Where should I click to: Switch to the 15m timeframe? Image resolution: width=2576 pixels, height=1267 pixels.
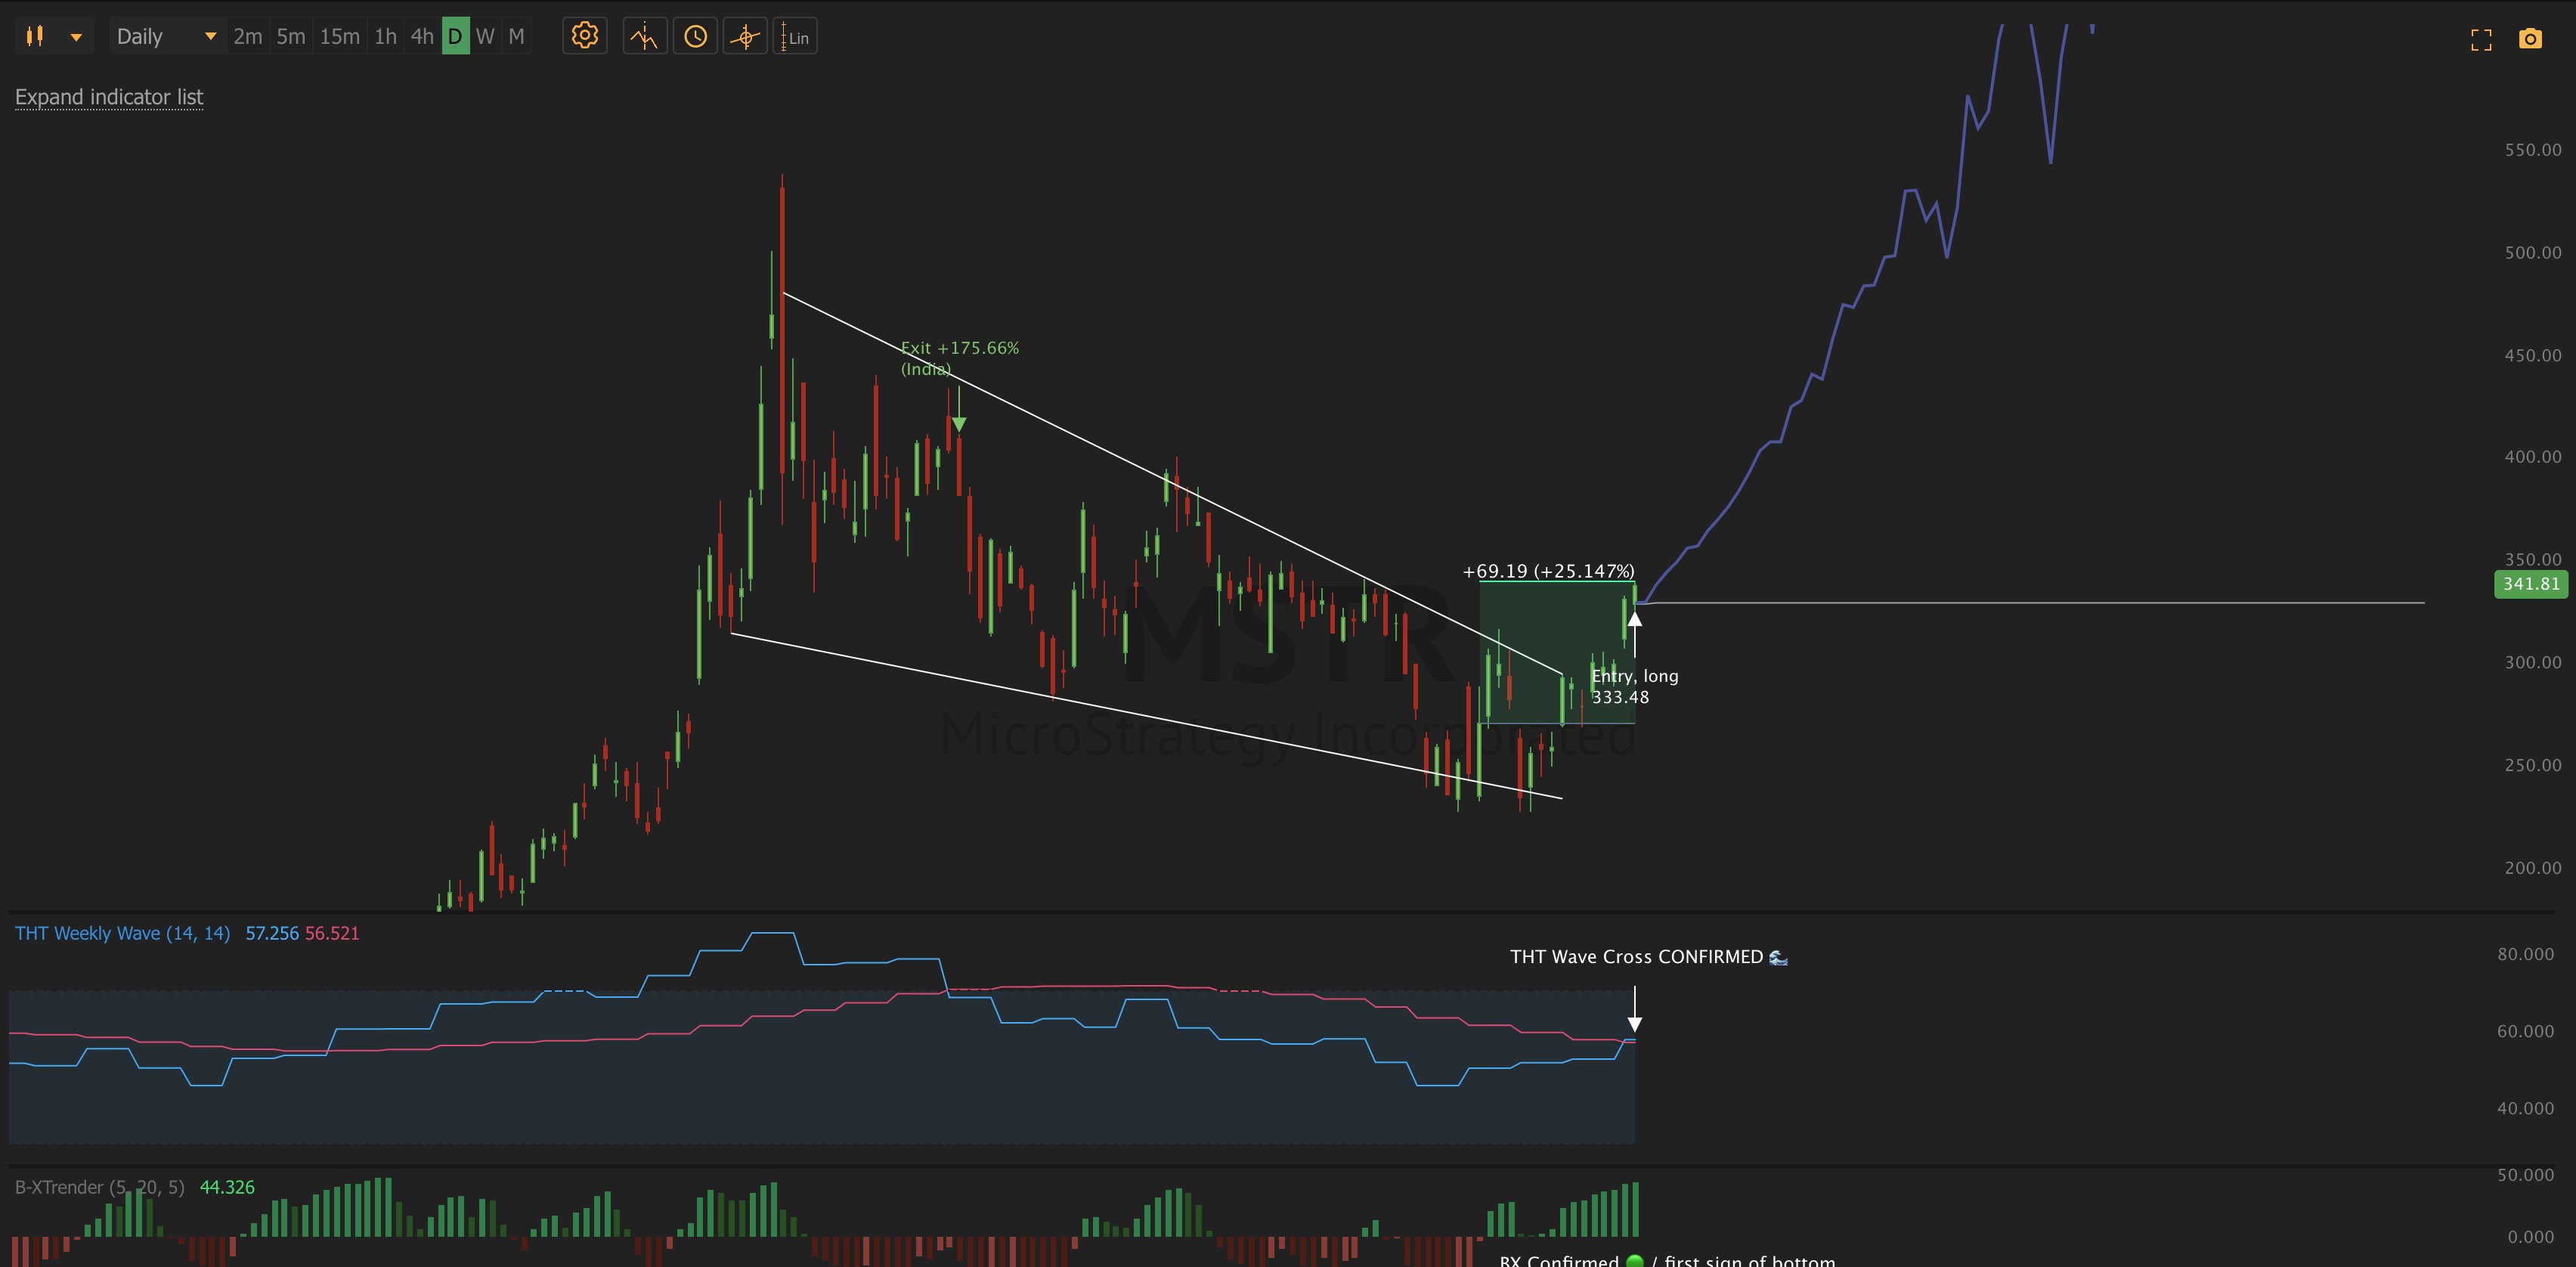(x=339, y=37)
